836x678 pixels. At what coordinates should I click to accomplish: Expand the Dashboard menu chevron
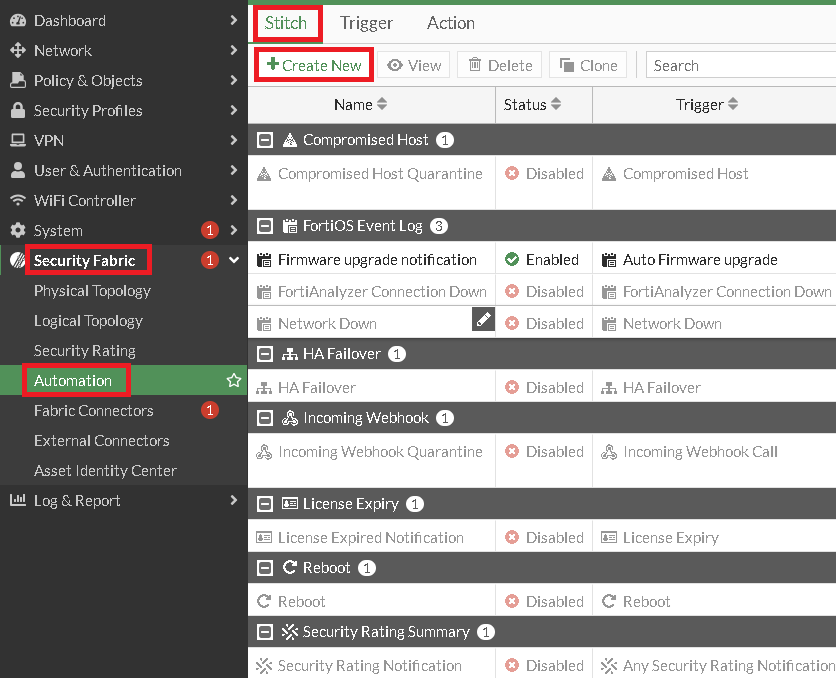pyautogui.click(x=233, y=20)
